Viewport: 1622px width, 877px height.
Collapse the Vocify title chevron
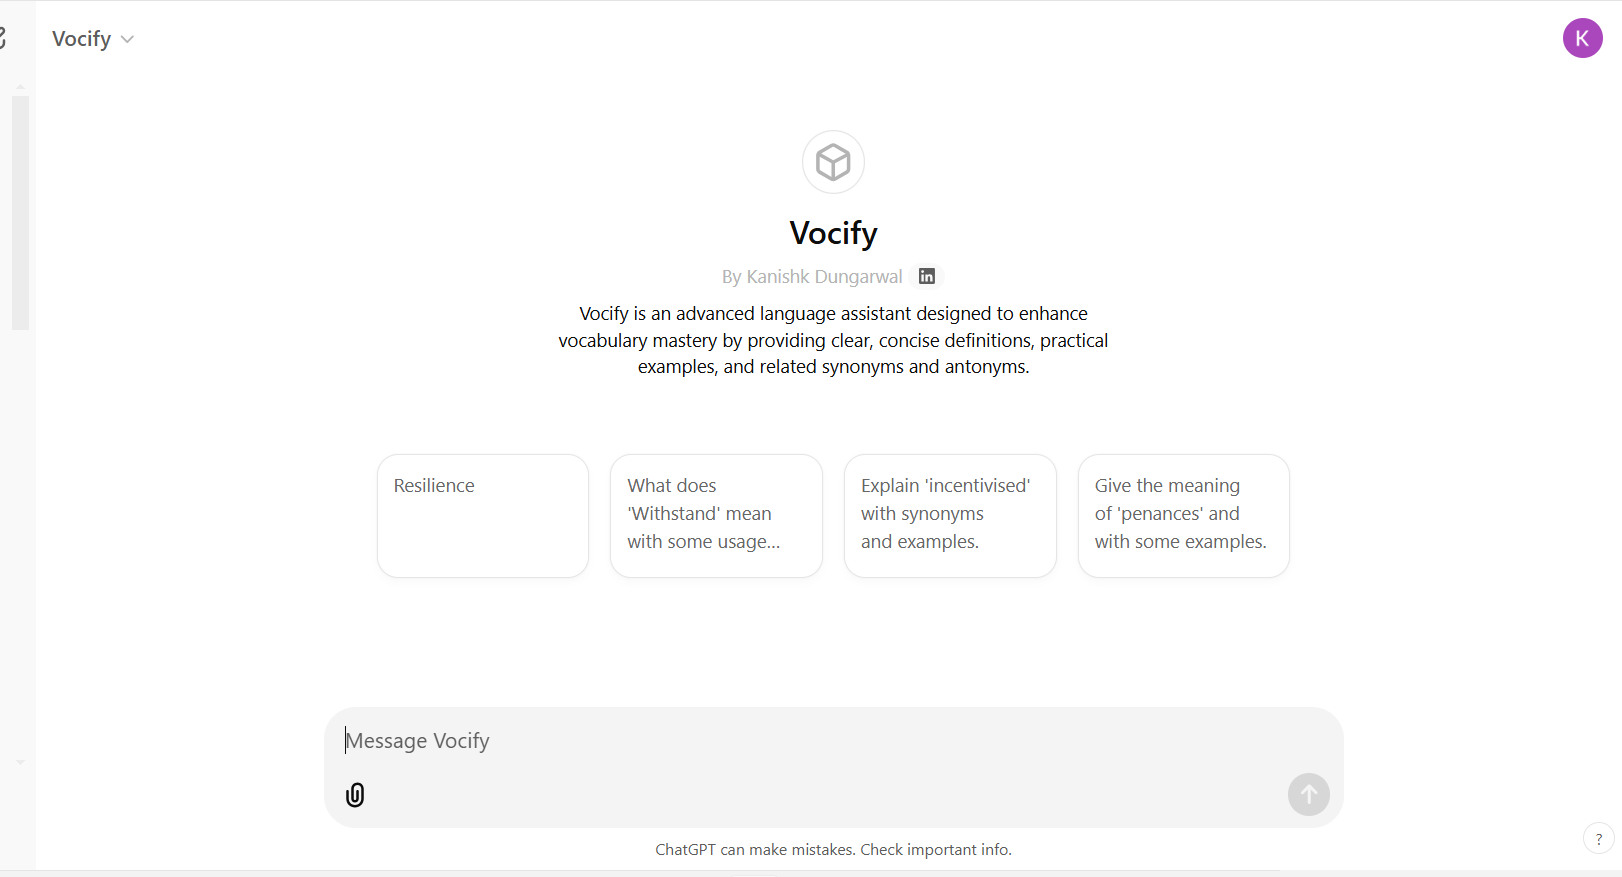click(x=127, y=39)
